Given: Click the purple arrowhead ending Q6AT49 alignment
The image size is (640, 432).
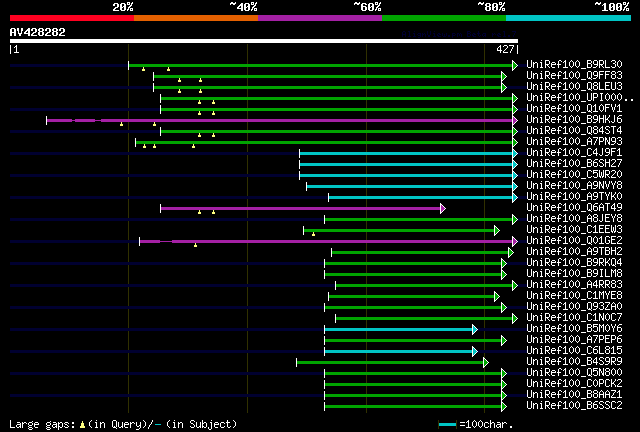Looking at the screenshot, I should point(443,209).
